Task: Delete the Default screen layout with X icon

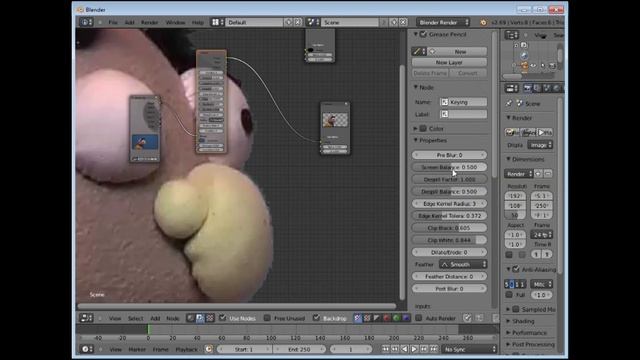Action: pos(298,22)
